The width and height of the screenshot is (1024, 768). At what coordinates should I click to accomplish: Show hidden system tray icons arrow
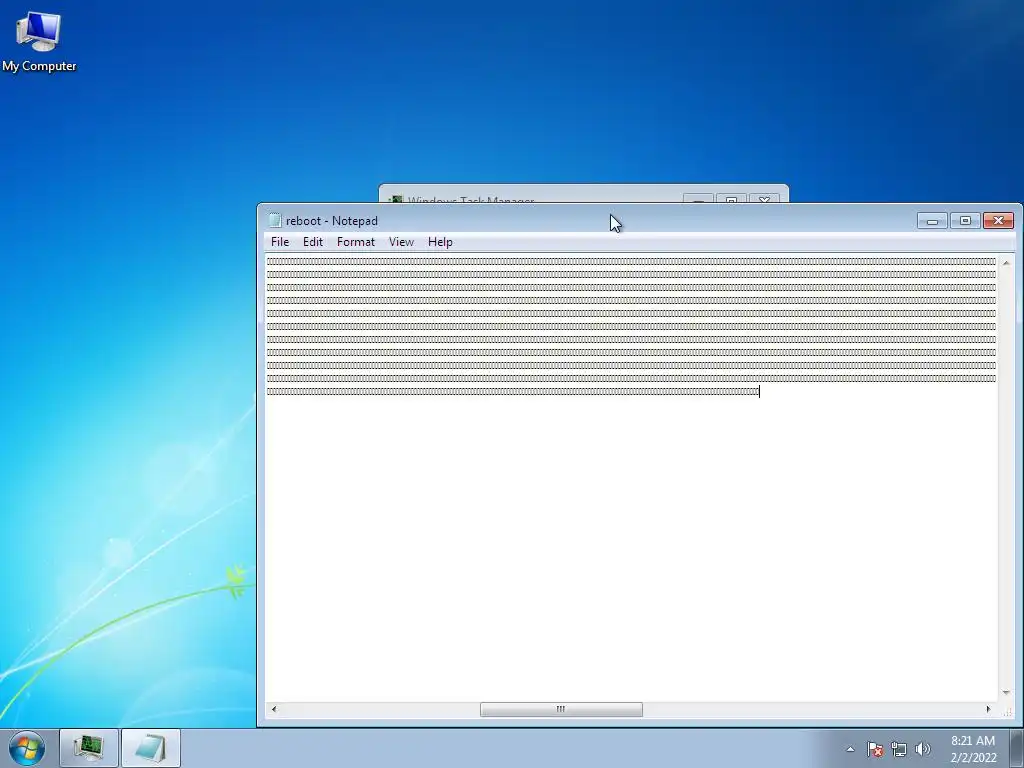point(850,749)
